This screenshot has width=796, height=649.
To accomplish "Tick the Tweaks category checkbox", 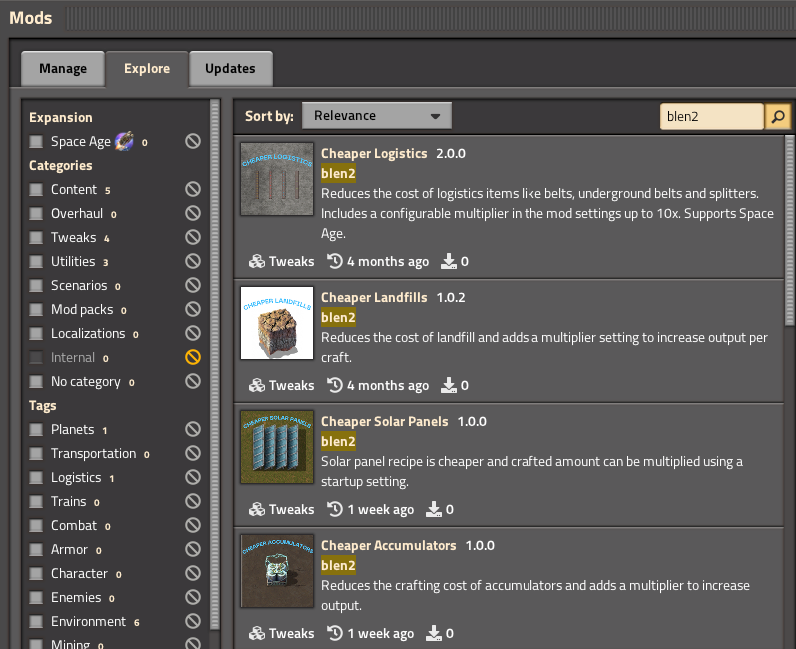I will (36, 238).
